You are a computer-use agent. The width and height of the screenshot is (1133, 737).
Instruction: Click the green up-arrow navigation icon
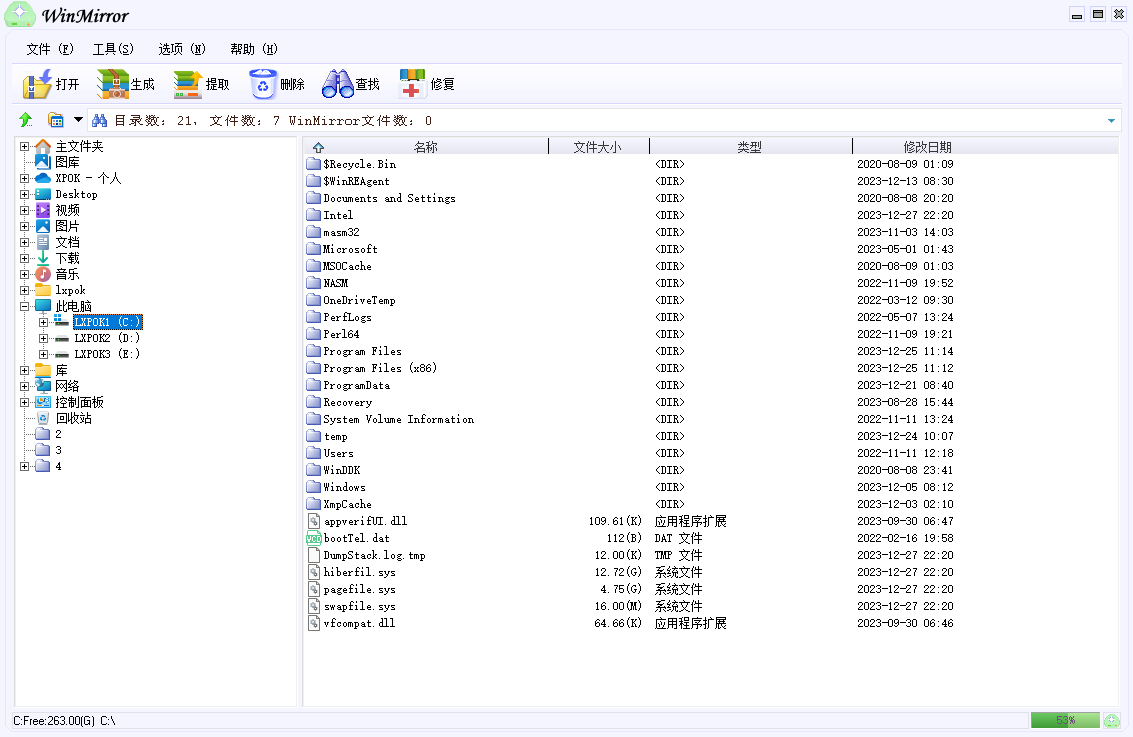pos(26,121)
